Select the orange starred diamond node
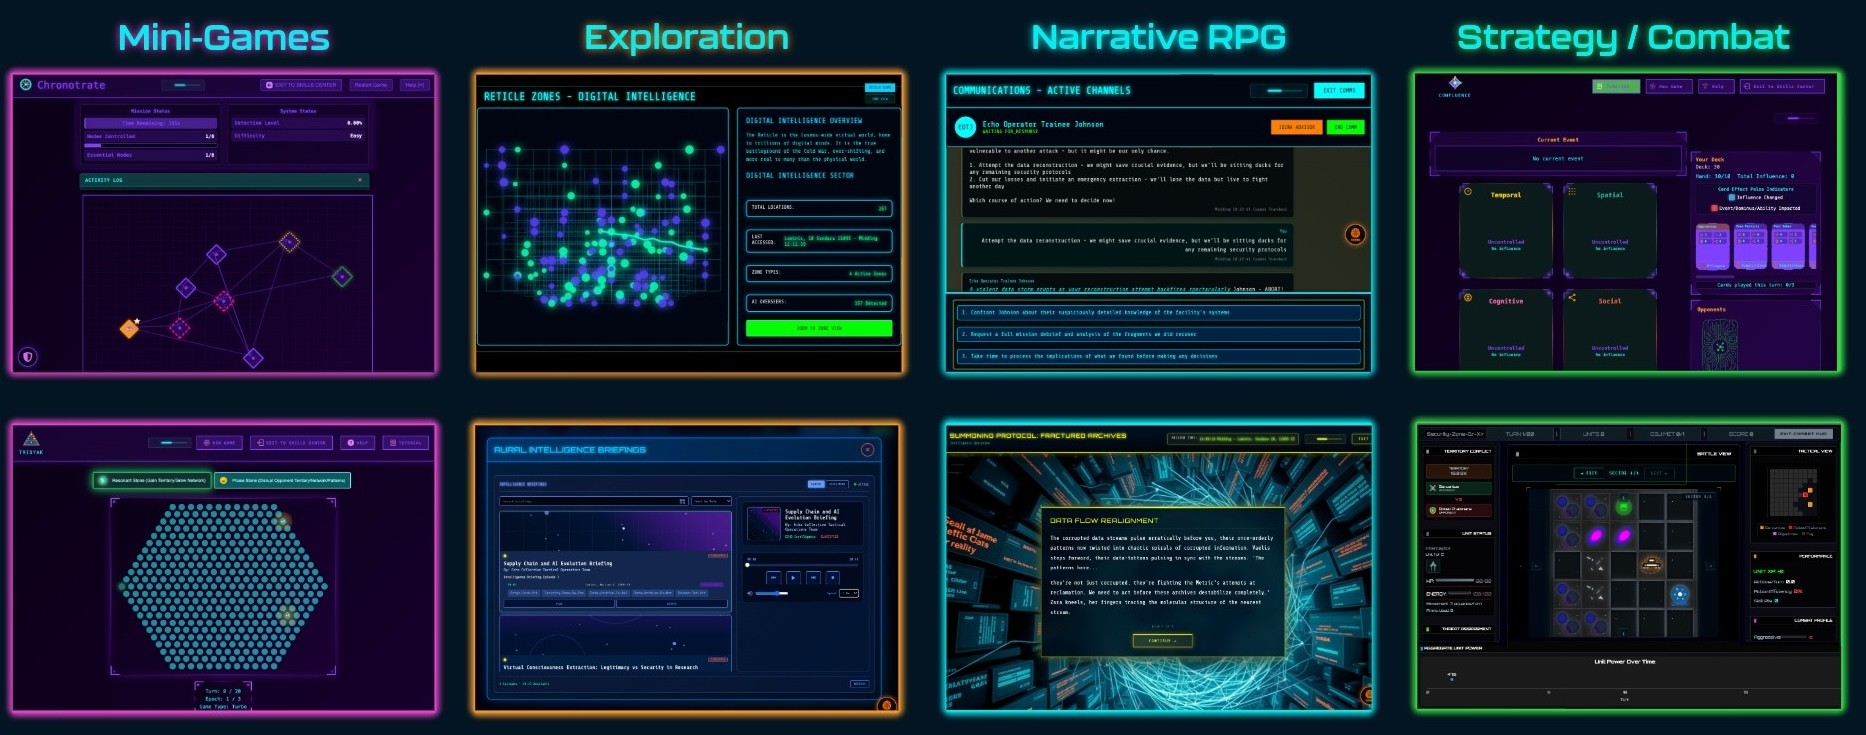The image size is (1866, 735). pyautogui.click(x=129, y=328)
